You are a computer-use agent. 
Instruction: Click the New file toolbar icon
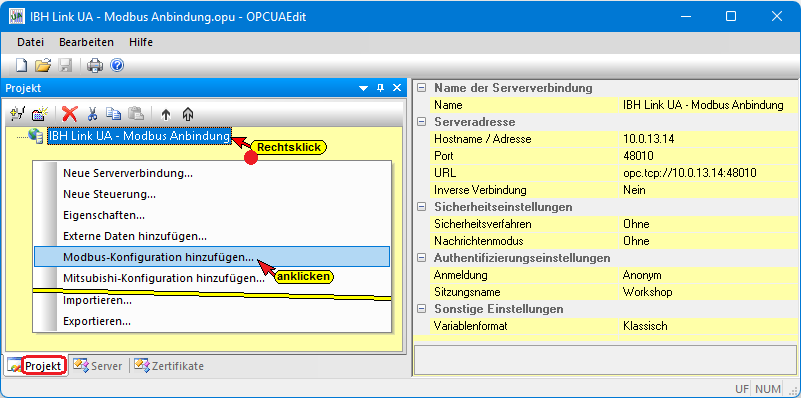[21, 65]
